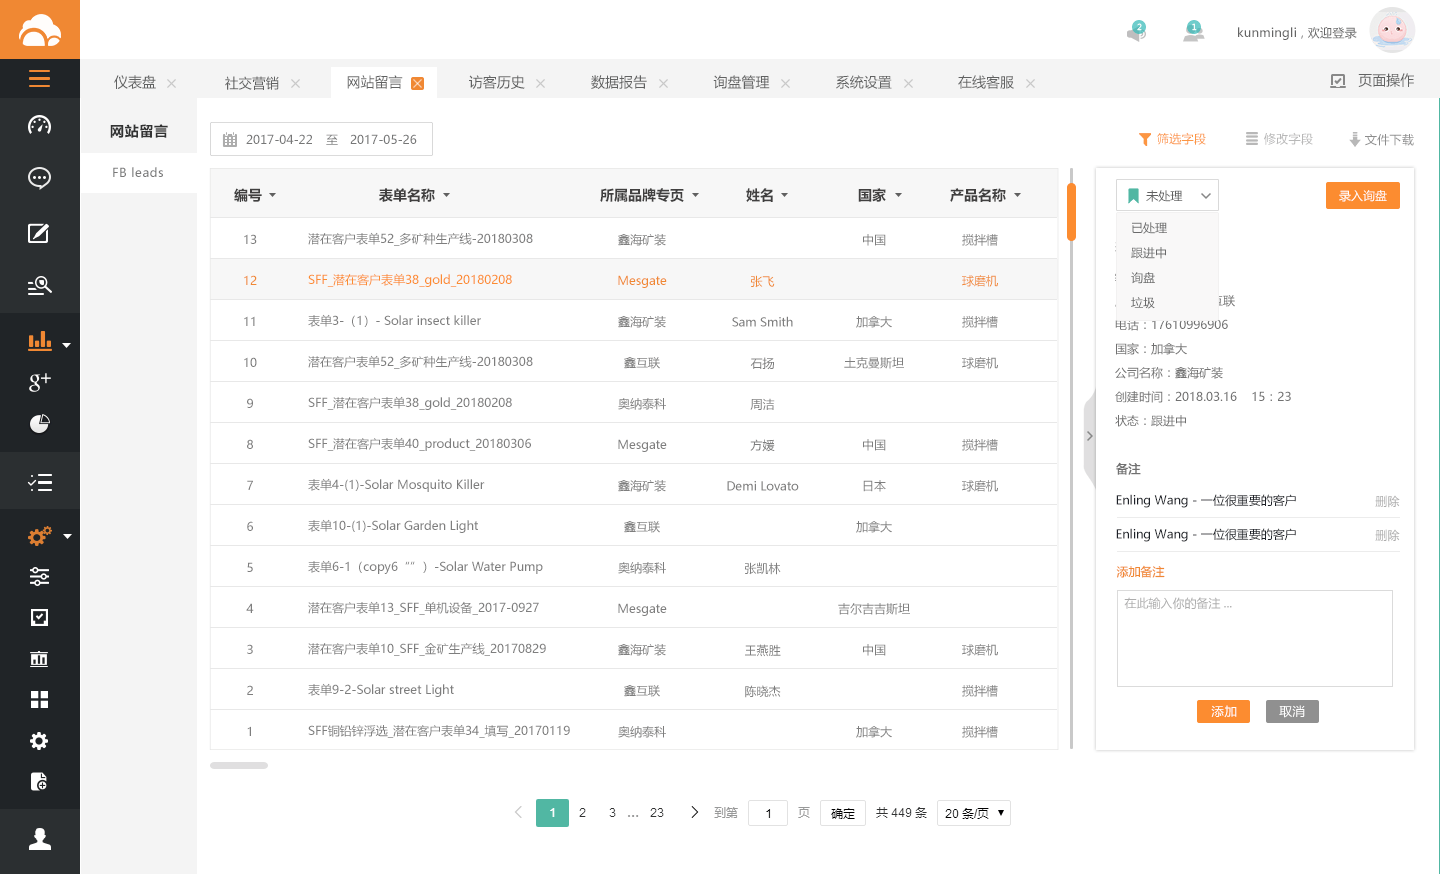The image size is (1440, 874).
Task: Expand the 所属品牌专页 column dropdown
Action: click(x=695, y=196)
